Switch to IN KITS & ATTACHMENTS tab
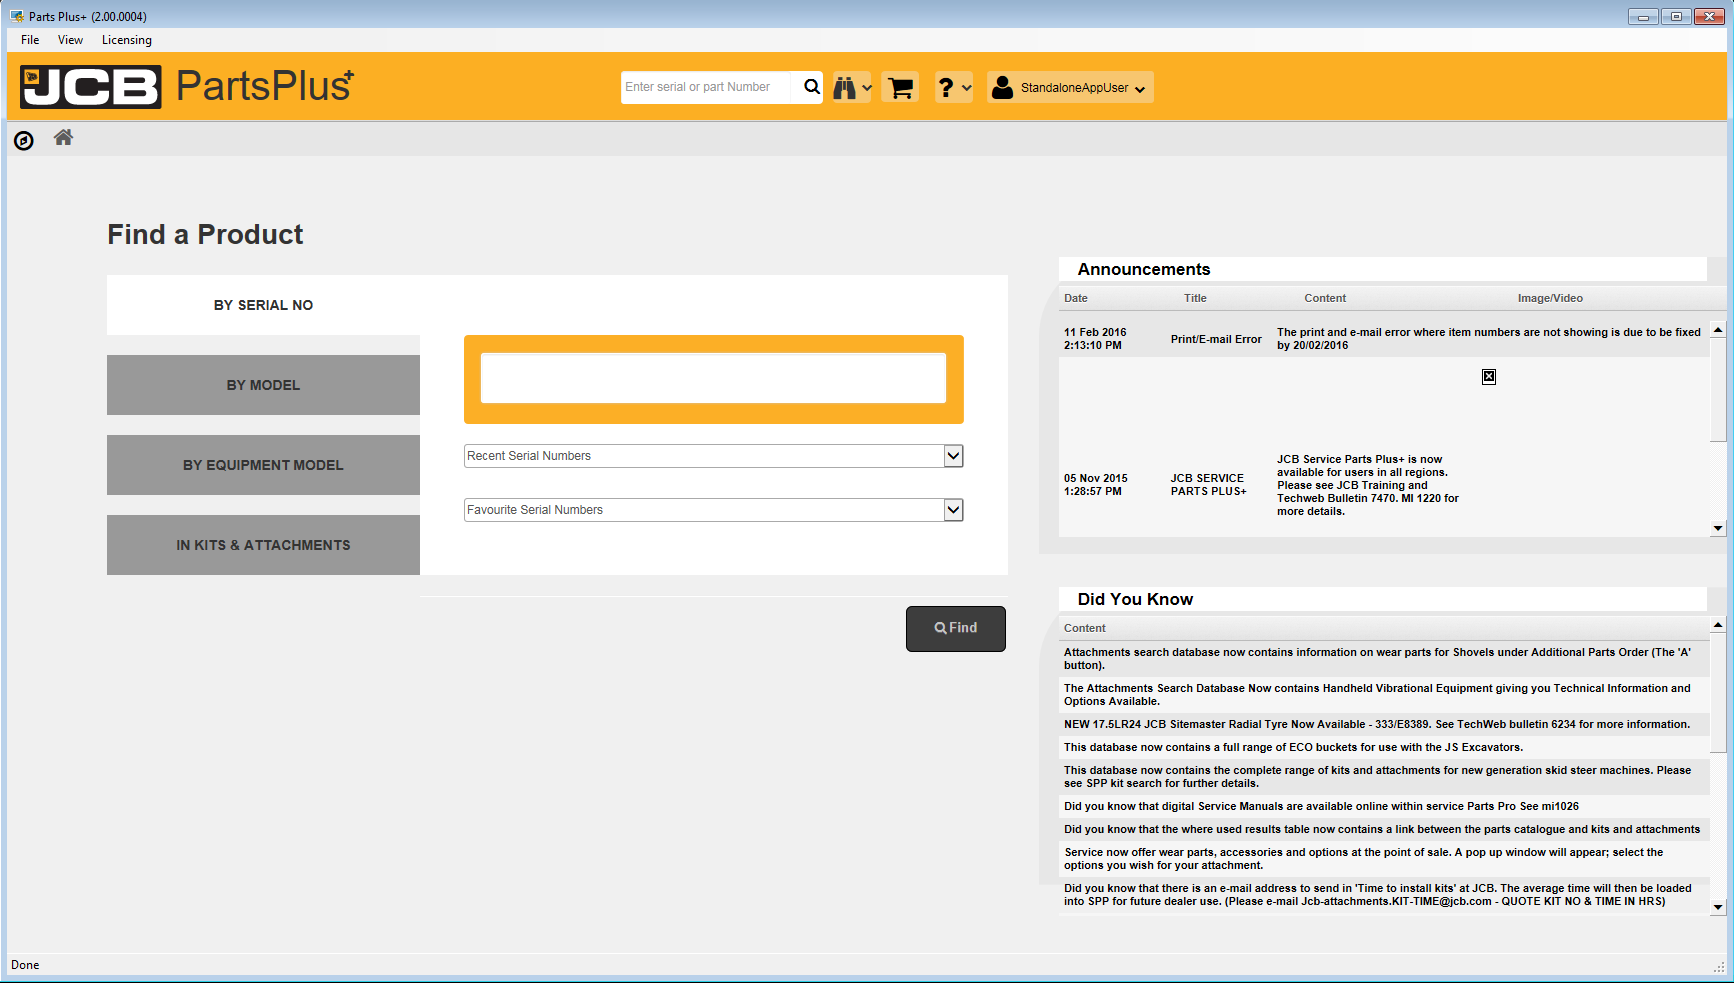 (263, 545)
